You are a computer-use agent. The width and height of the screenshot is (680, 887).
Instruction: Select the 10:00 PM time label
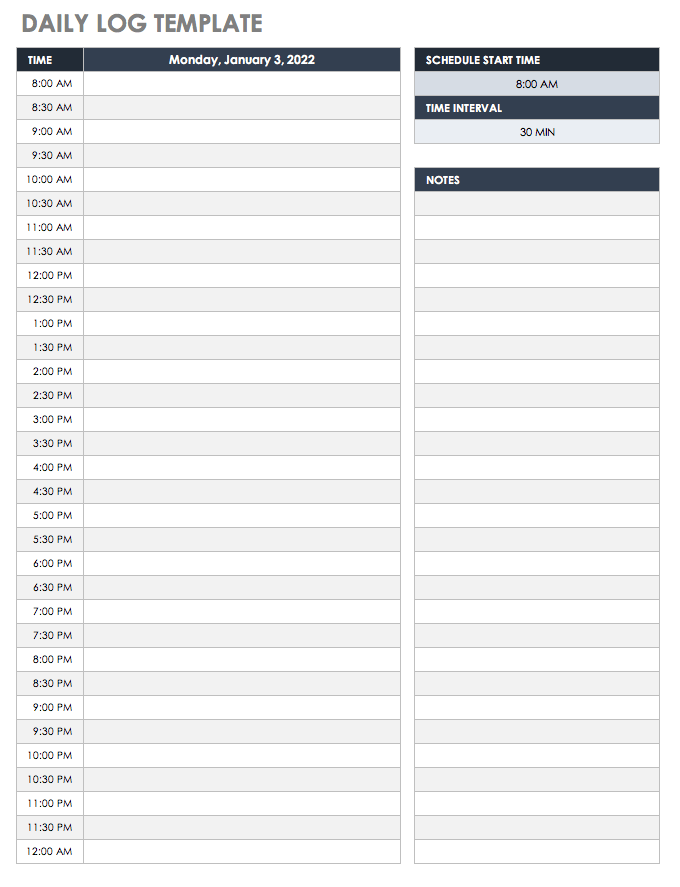pyautogui.click(x=50, y=756)
